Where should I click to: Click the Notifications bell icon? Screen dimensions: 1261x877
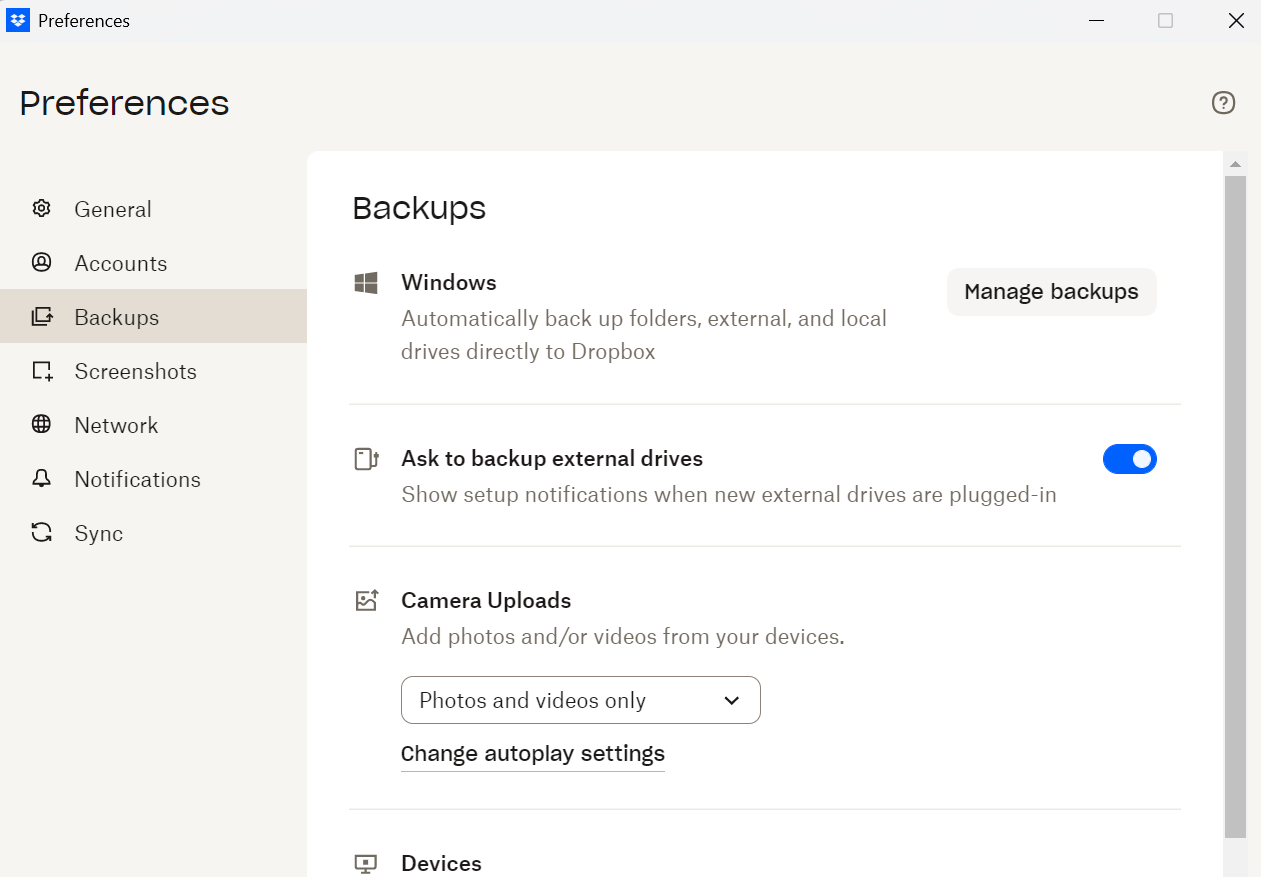coord(41,479)
